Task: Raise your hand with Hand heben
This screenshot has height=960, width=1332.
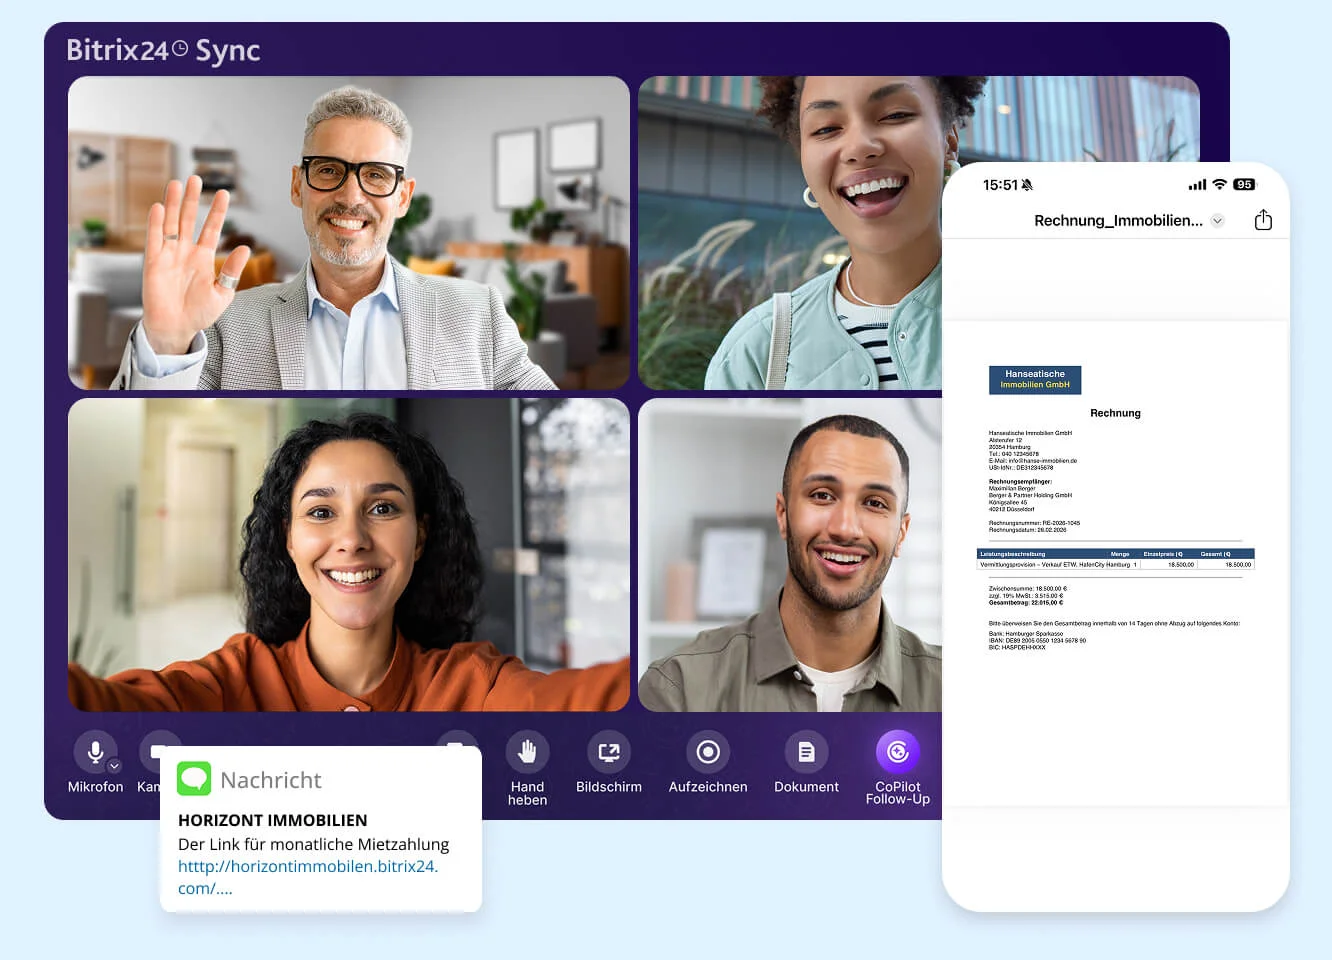Action: pyautogui.click(x=527, y=752)
